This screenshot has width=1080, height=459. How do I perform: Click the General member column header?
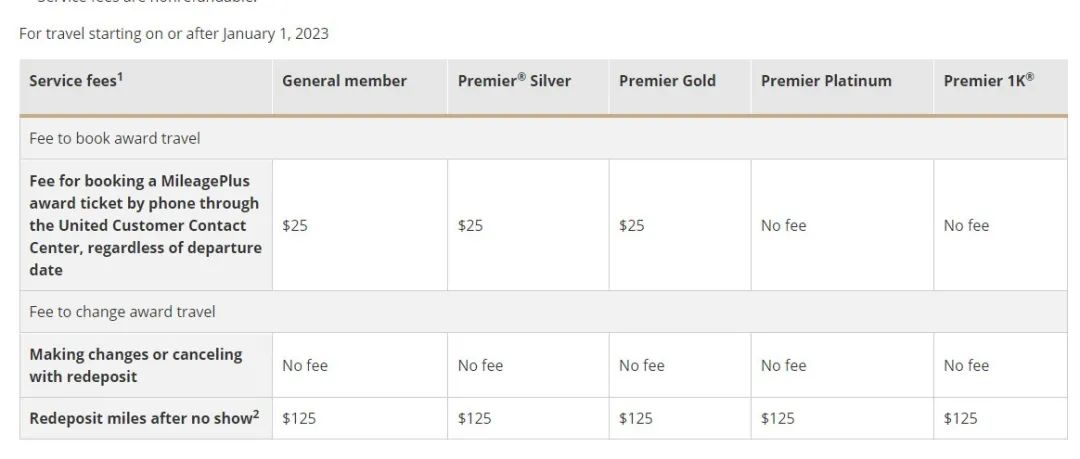point(344,81)
